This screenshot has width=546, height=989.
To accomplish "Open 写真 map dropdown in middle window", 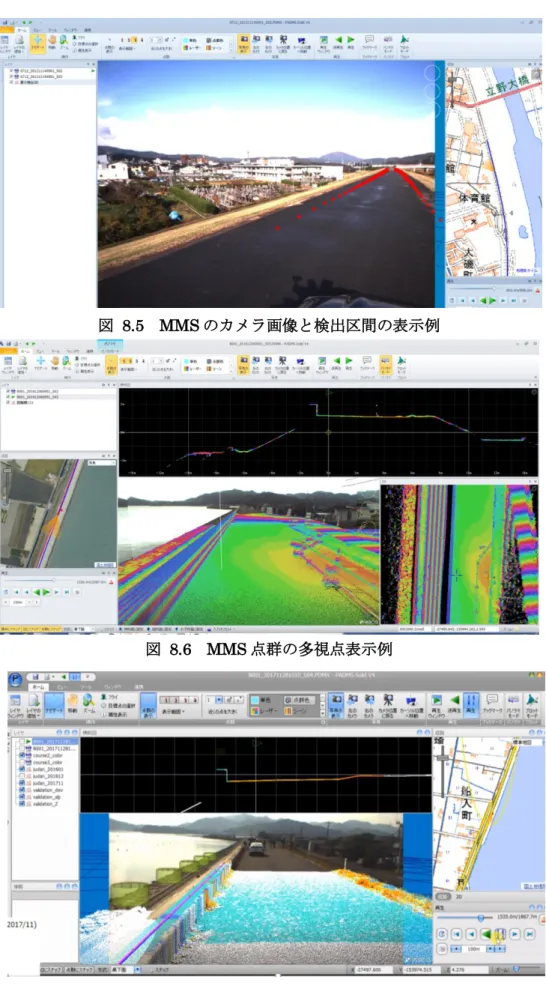I will [x=100, y=462].
